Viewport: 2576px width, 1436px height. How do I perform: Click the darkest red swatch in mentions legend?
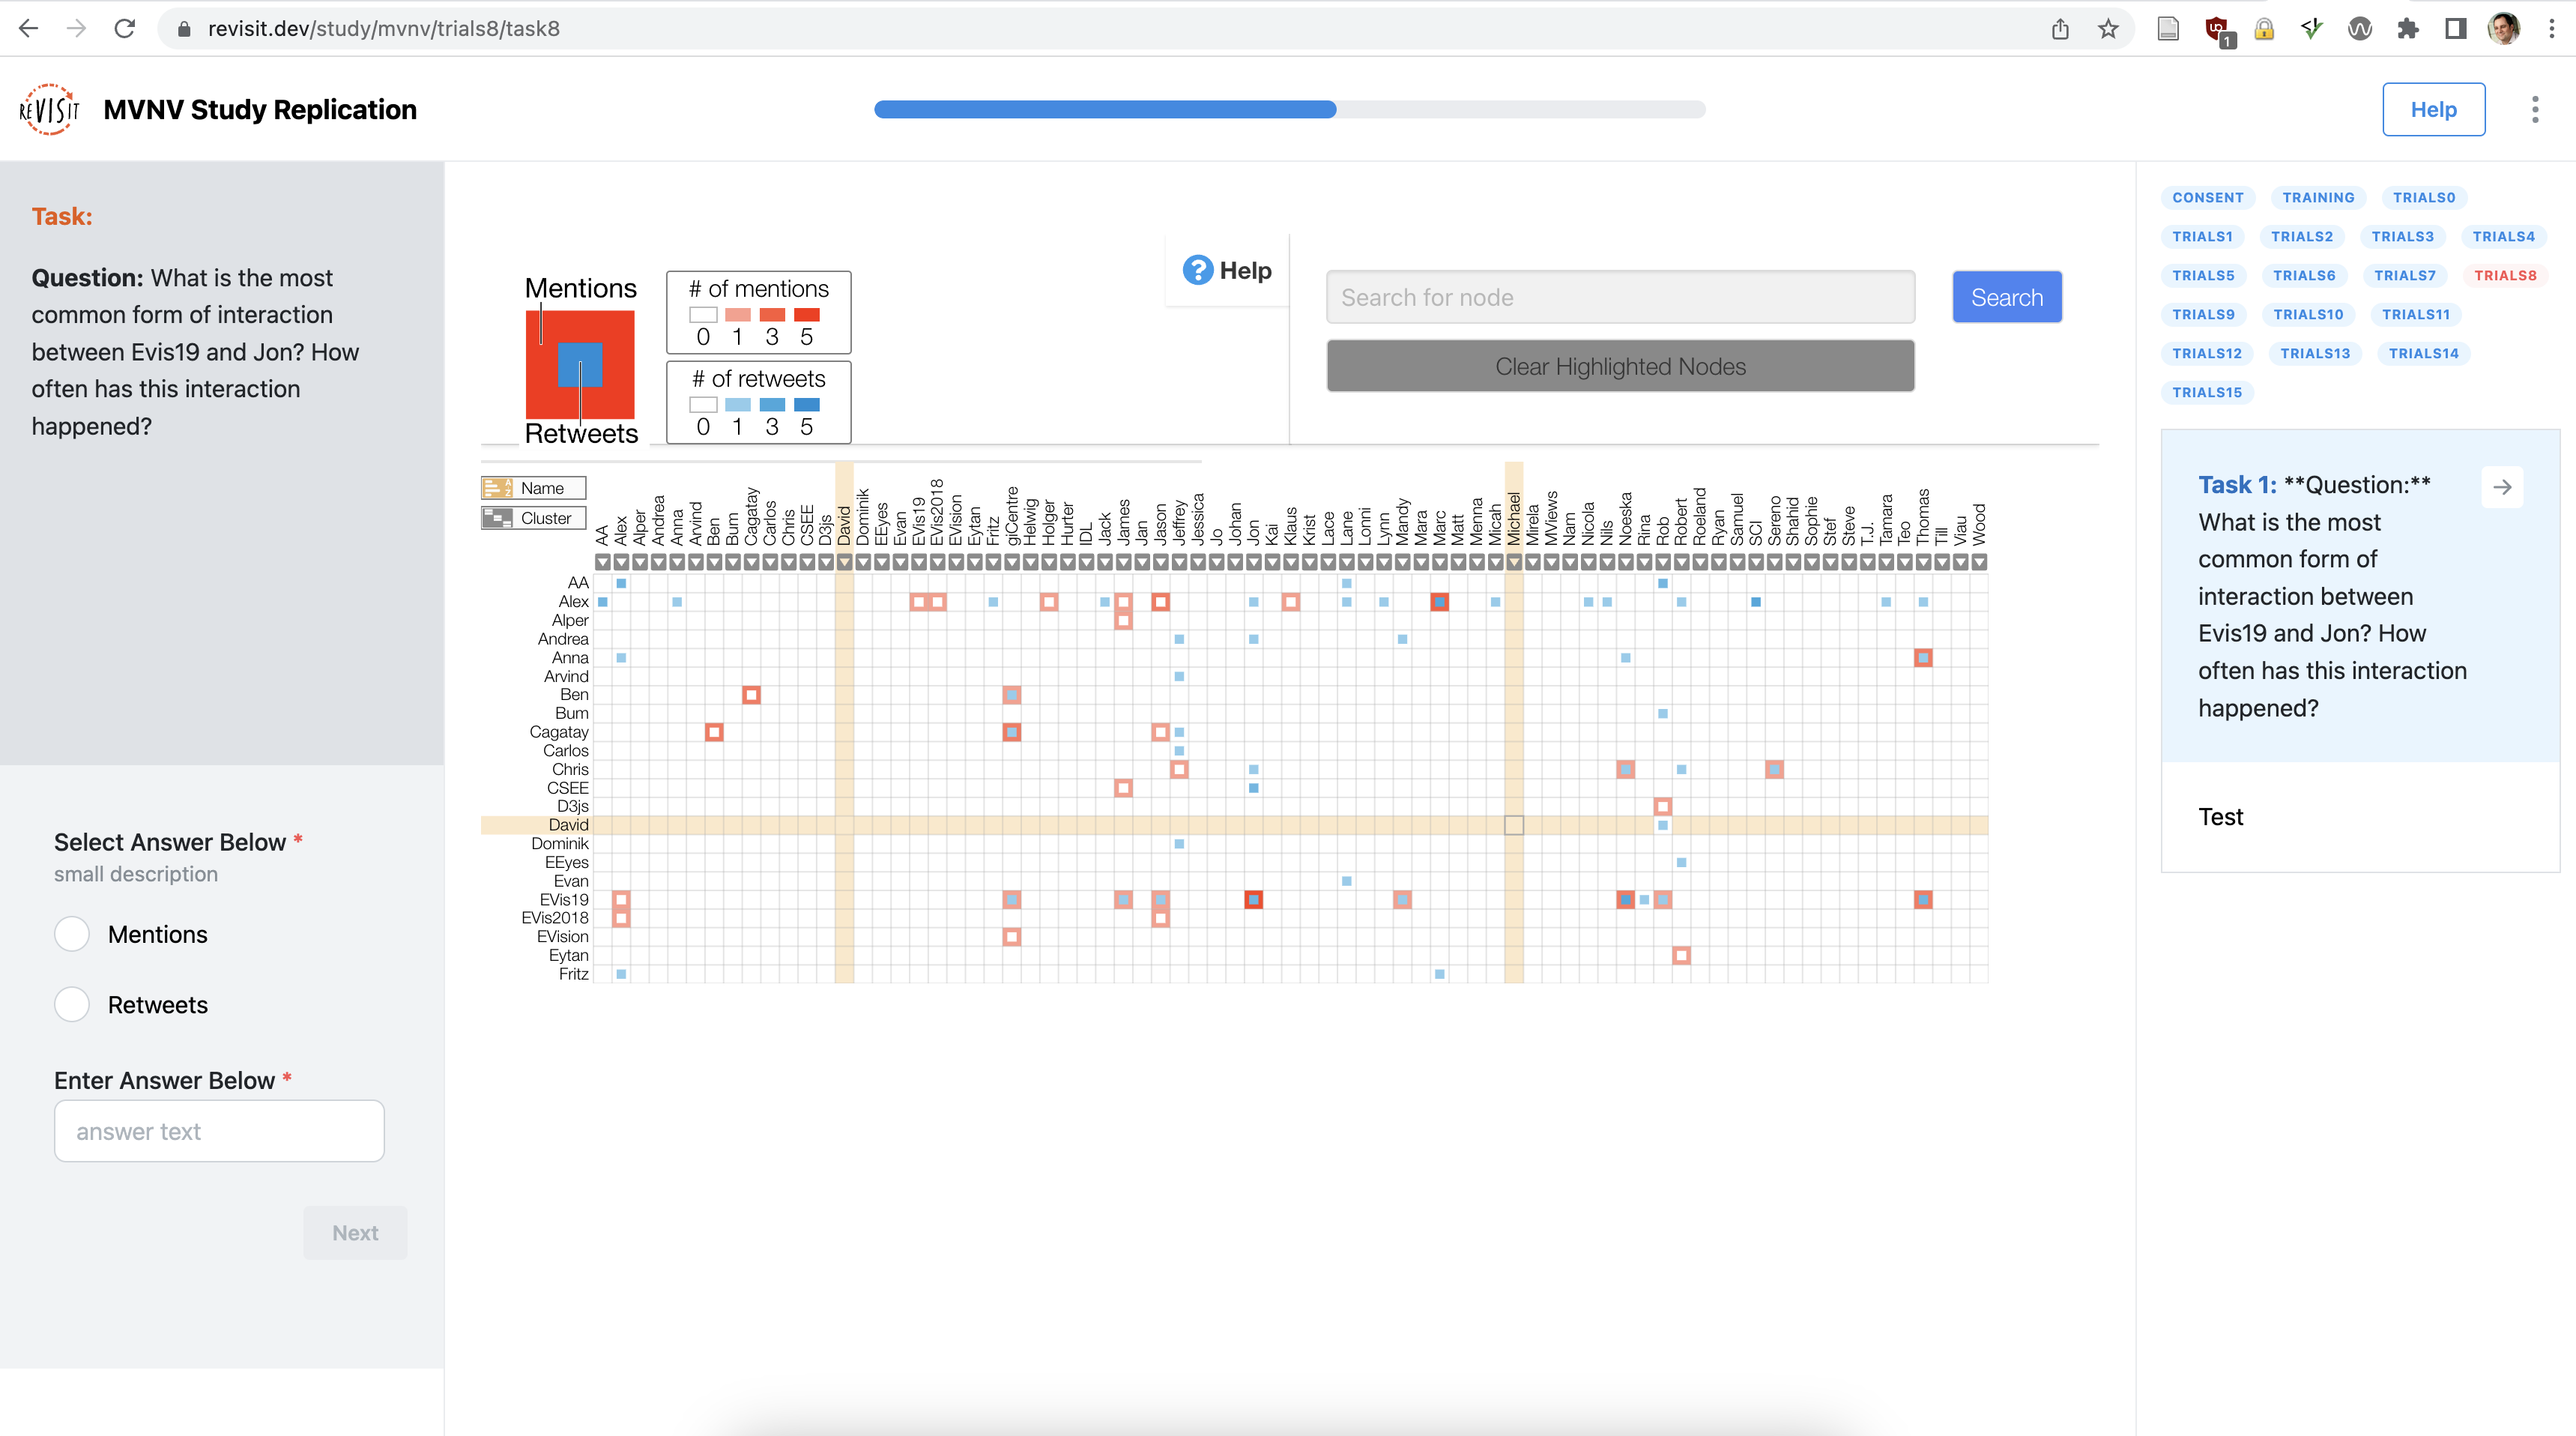[806, 314]
